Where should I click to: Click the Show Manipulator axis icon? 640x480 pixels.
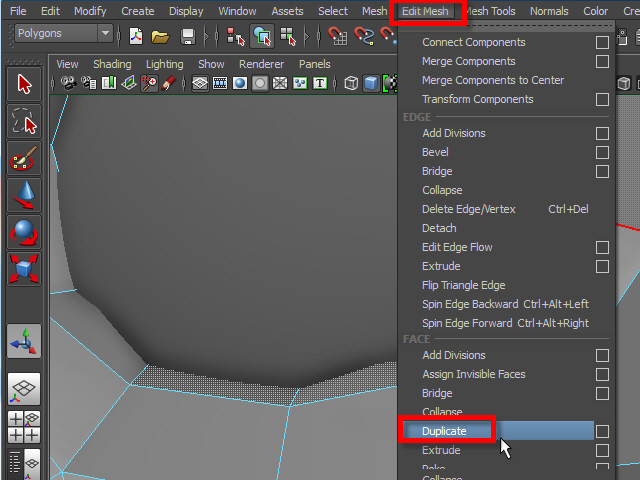click(x=24, y=341)
